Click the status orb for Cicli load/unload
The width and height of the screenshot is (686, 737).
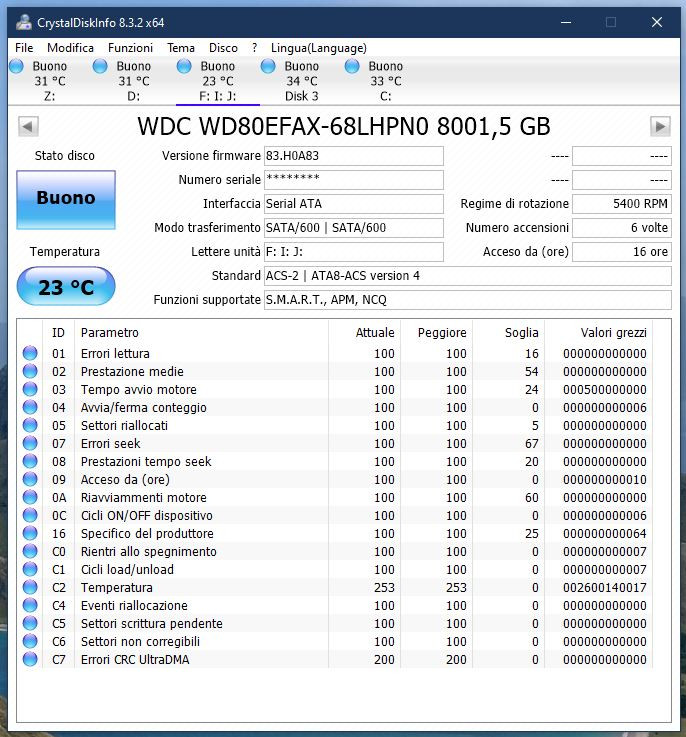point(30,569)
